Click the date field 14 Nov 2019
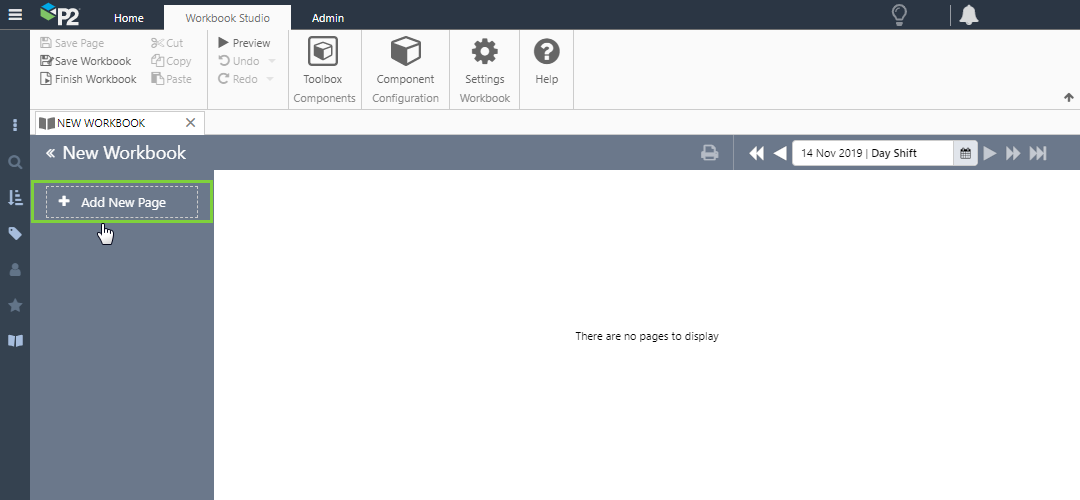 [x=873, y=153]
